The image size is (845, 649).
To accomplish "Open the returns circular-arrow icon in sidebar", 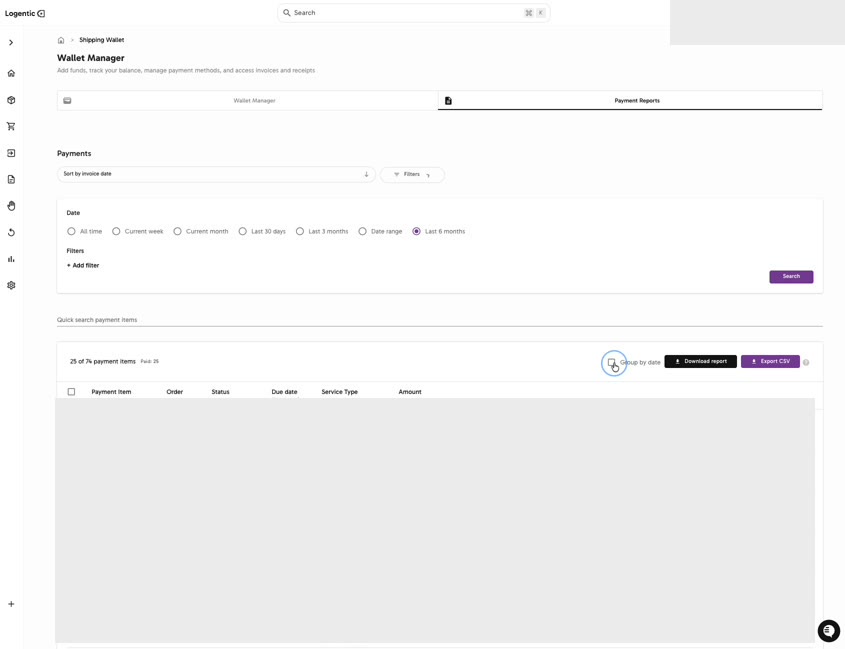I will (x=11, y=232).
